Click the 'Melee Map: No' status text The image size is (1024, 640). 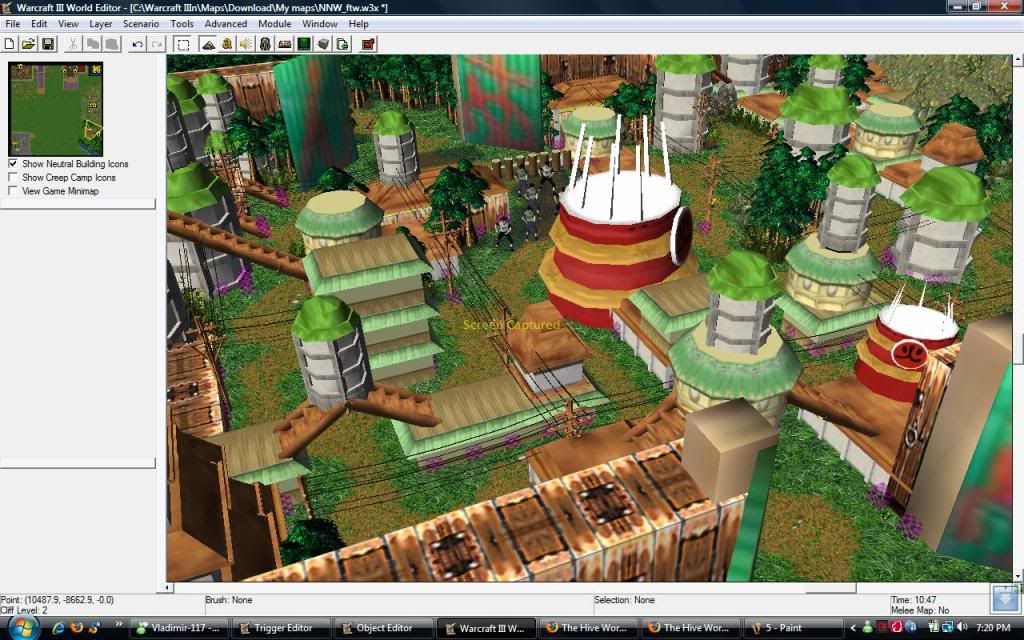[920, 610]
